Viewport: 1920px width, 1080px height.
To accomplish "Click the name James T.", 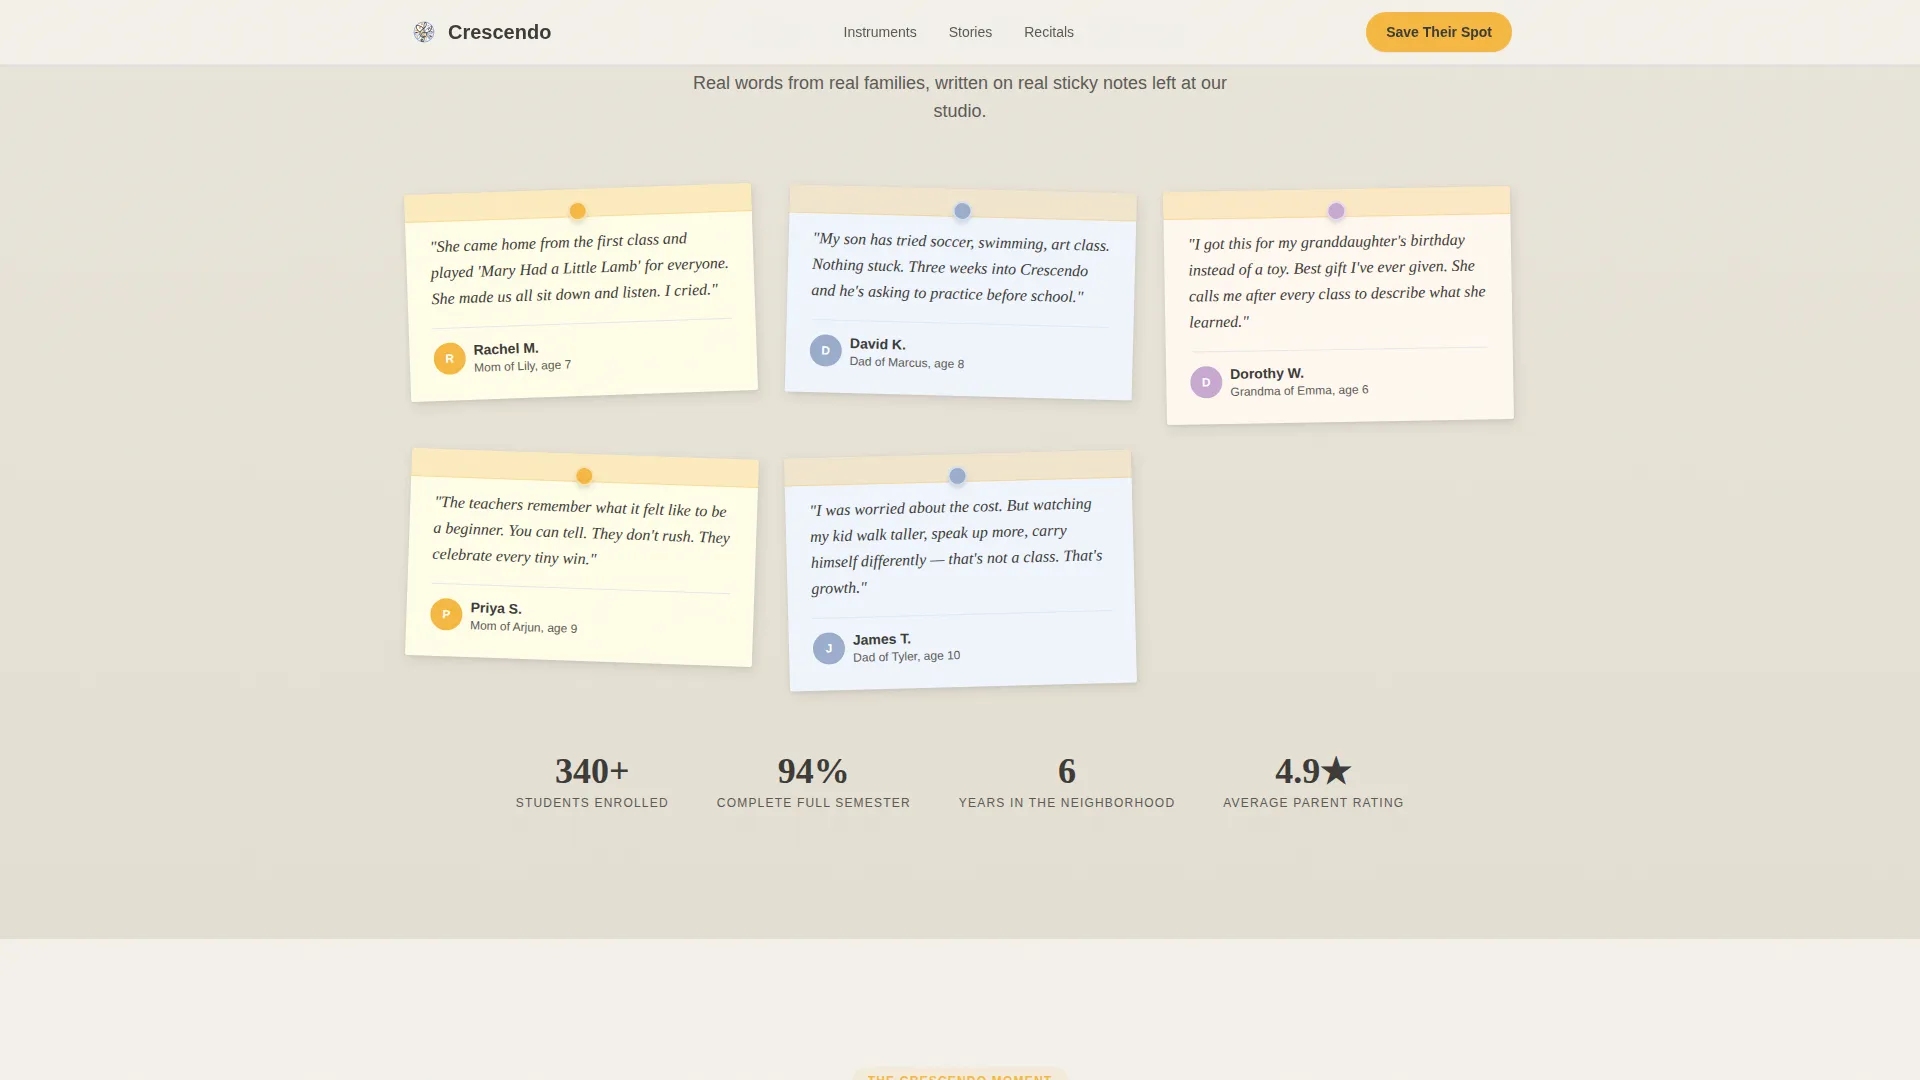I will coord(881,639).
